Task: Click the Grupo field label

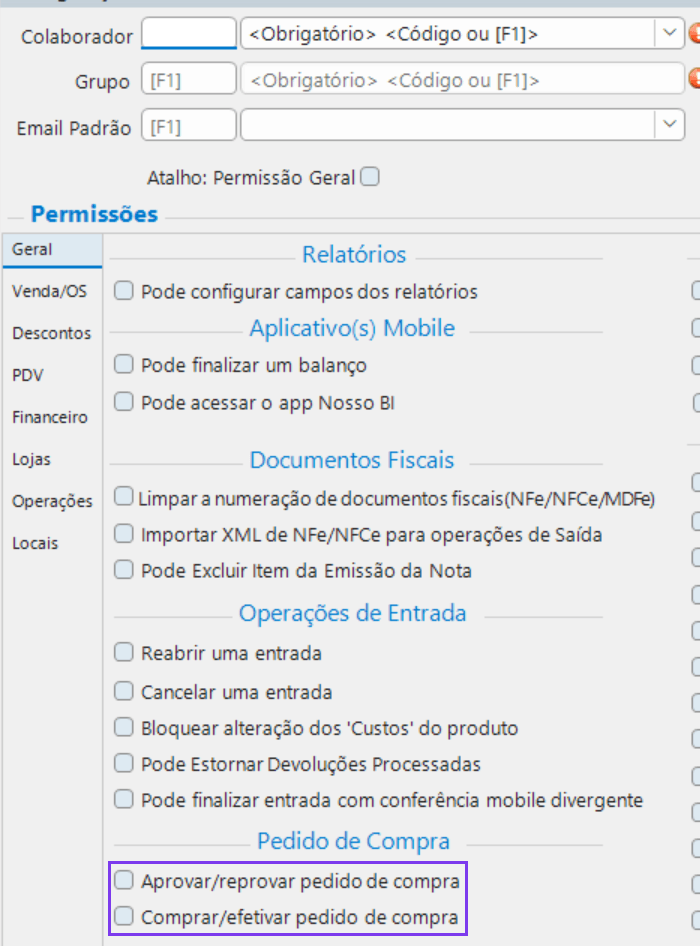Action: (x=102, y=81)
